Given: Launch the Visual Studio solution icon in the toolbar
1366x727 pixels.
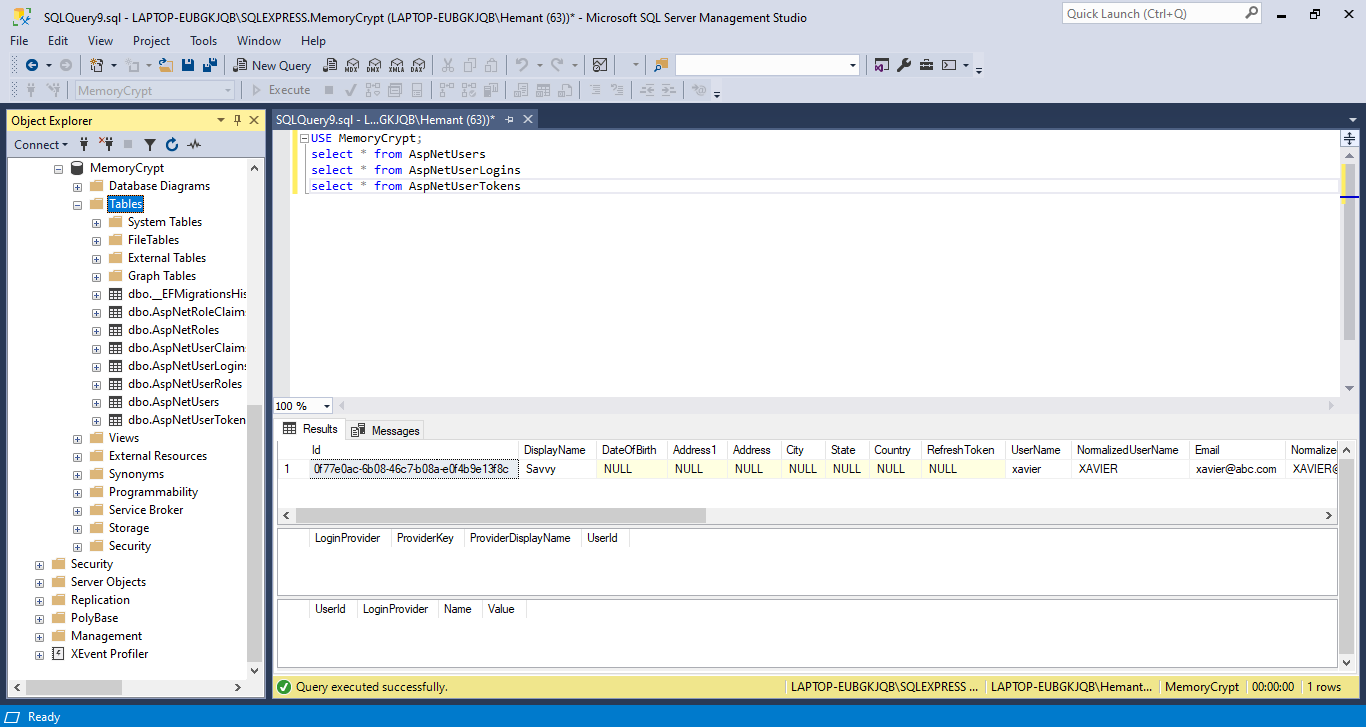Looking at the screenshot, I should (881, 65).
